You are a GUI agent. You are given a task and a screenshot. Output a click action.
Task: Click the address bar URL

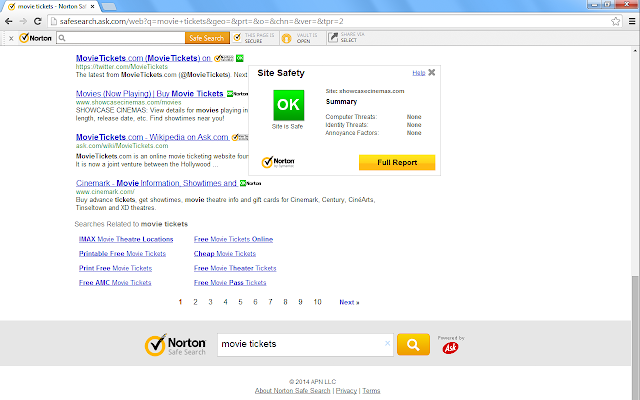pos(202,21)
